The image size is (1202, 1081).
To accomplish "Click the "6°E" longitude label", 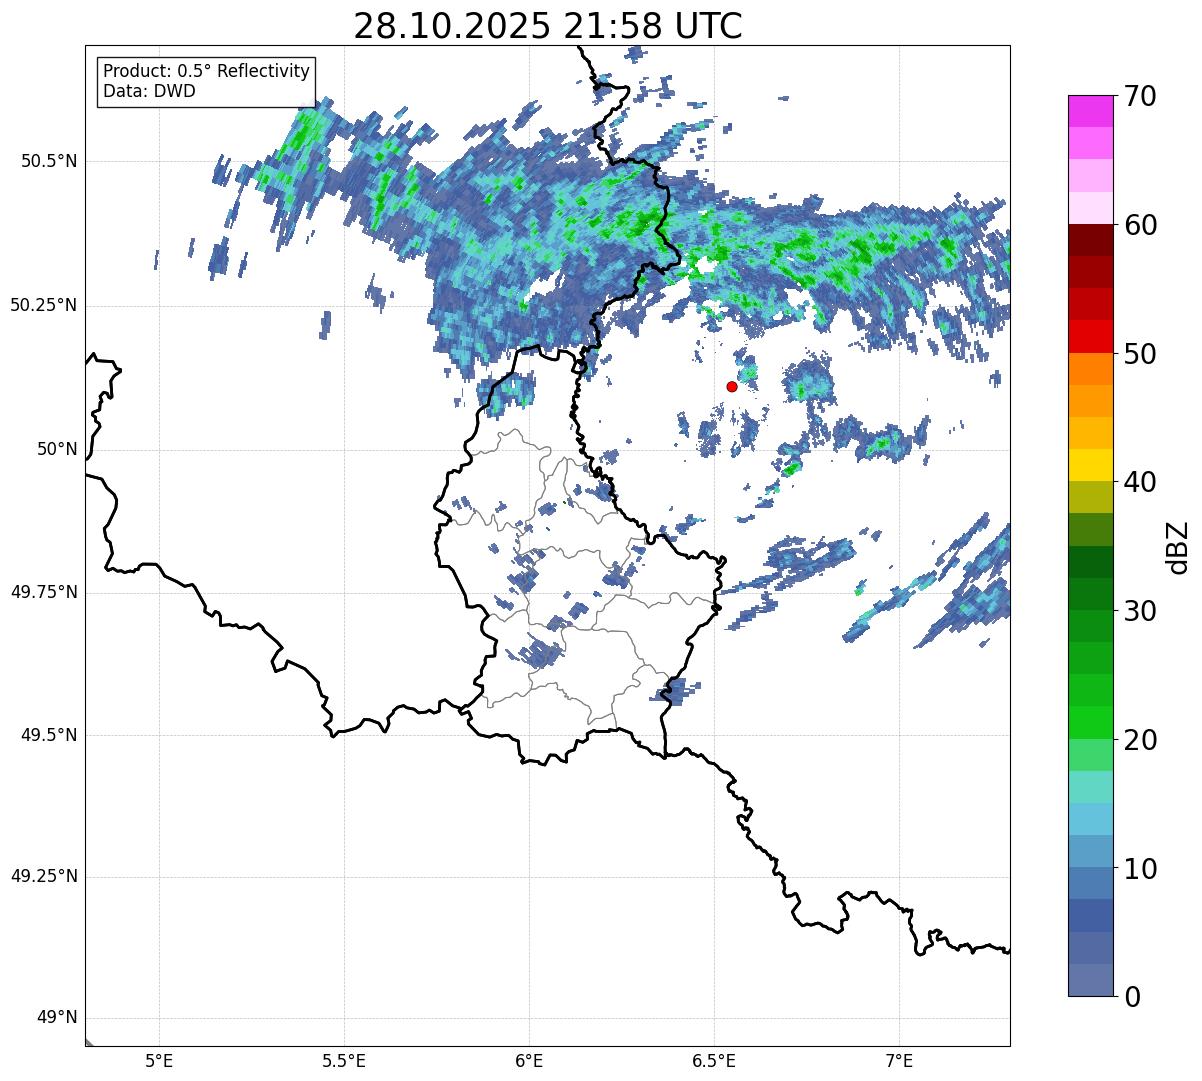I will [x=529, y=1061].
